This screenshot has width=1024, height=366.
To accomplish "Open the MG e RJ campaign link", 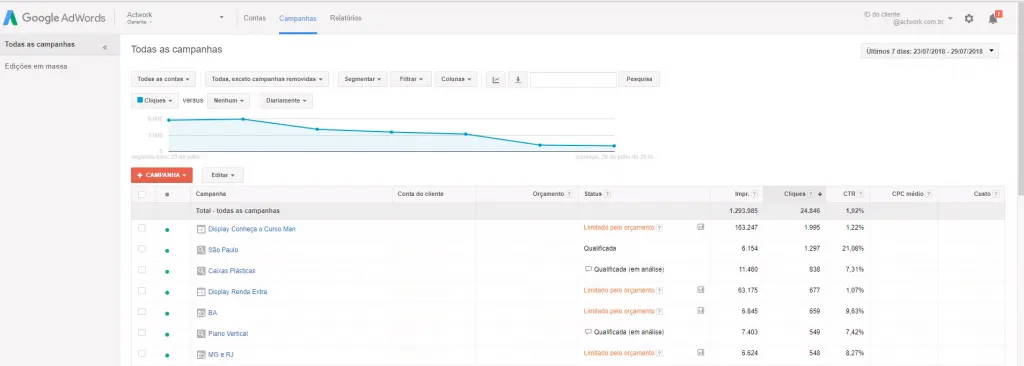I will coord(221,354).
